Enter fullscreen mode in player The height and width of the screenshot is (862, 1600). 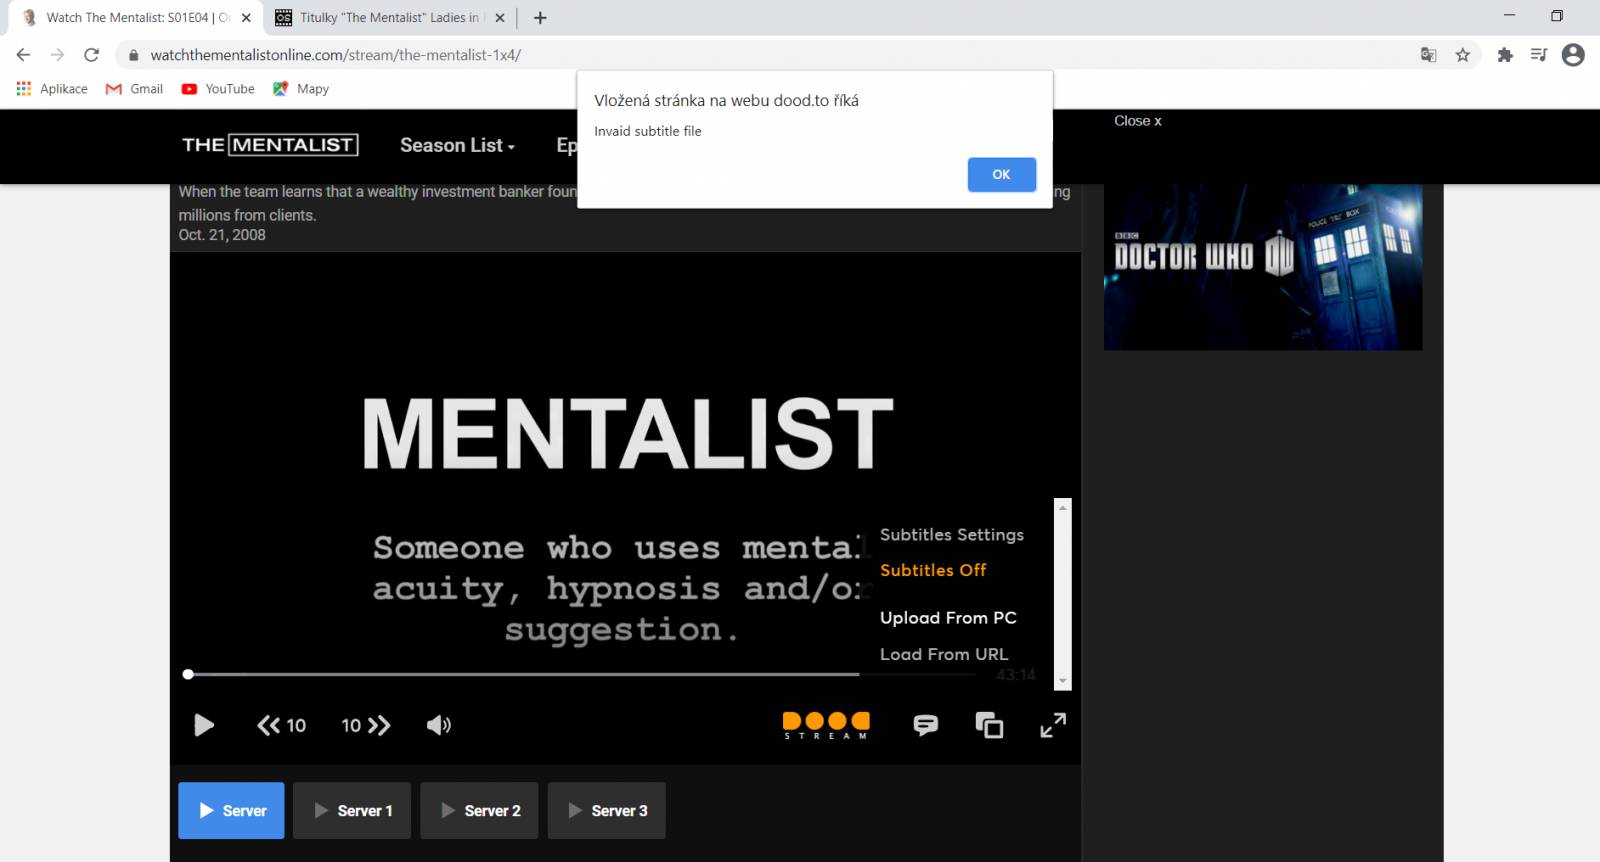click(1053, 725)
